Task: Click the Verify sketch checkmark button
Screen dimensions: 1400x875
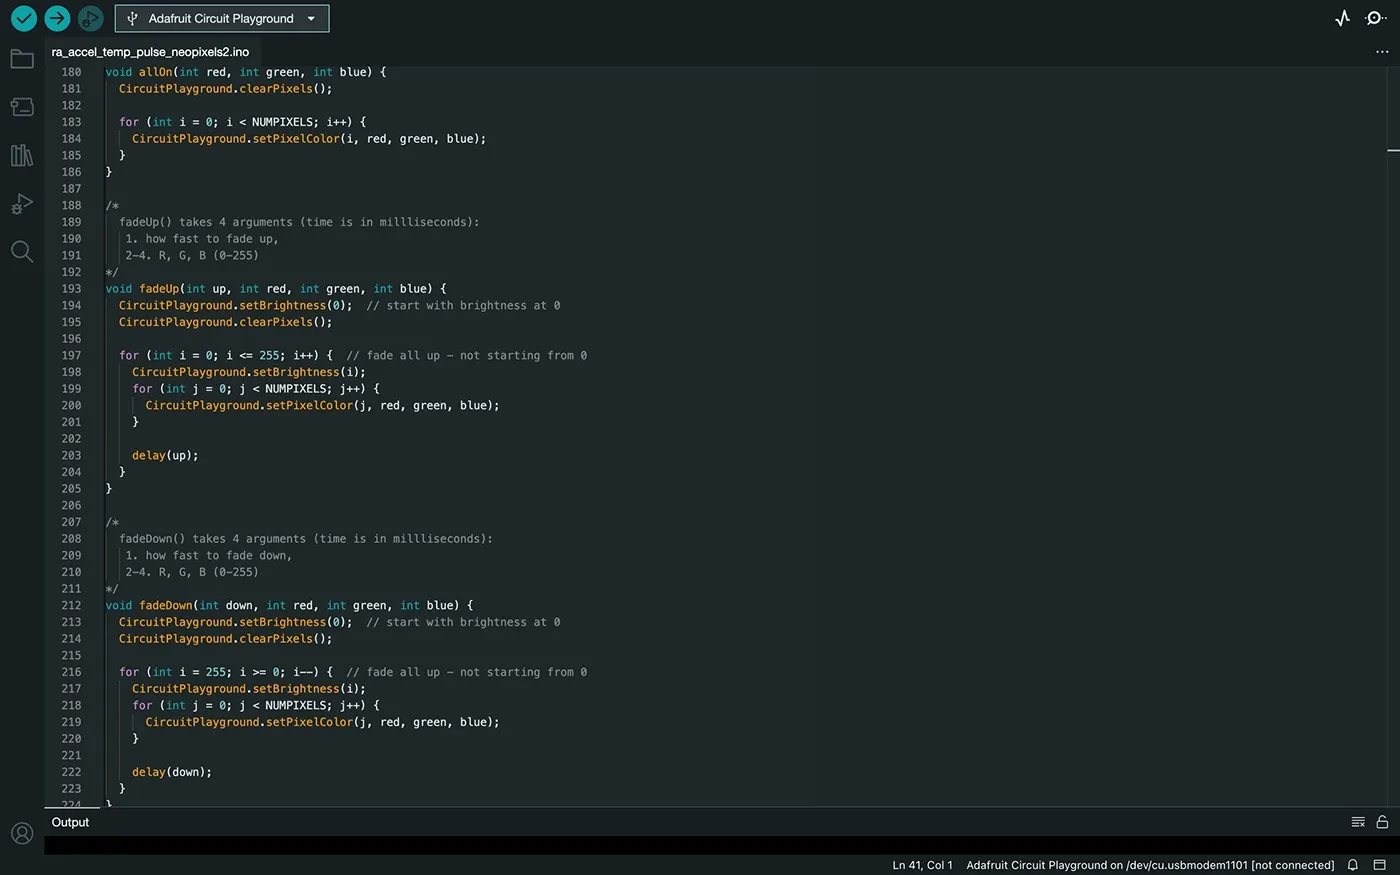Action: [24, 18]
